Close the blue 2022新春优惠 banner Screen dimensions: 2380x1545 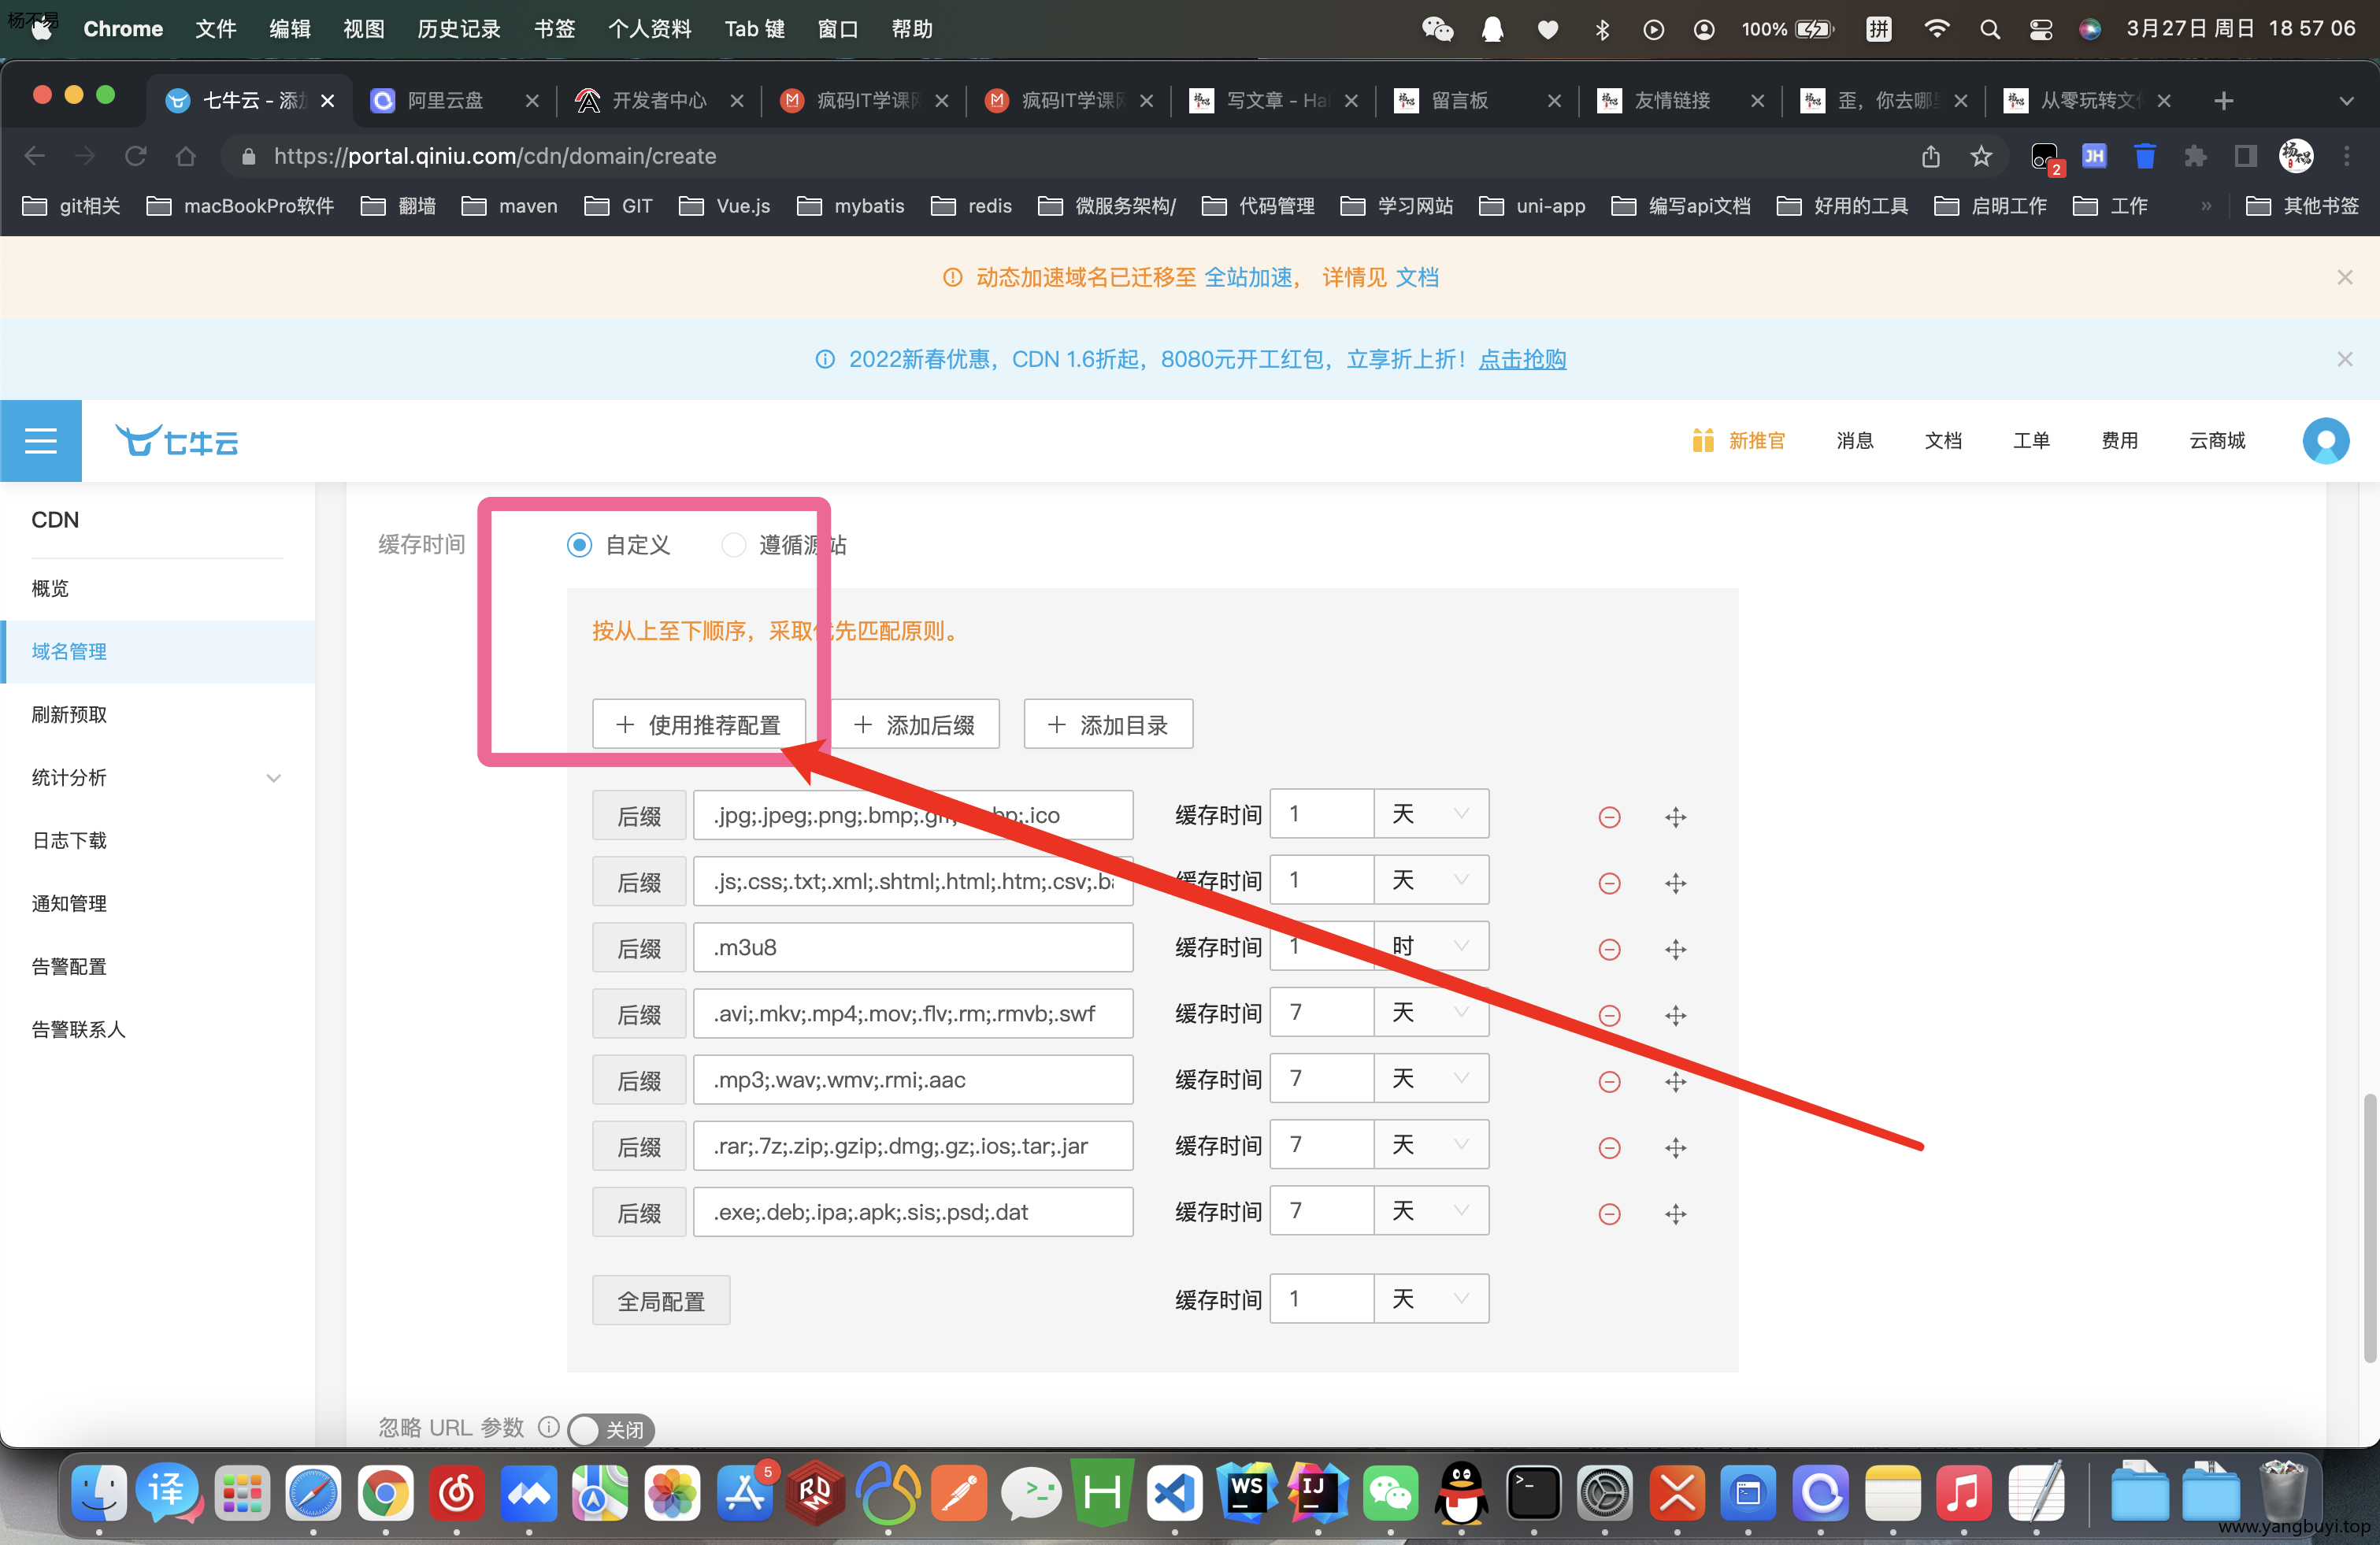2344,359
